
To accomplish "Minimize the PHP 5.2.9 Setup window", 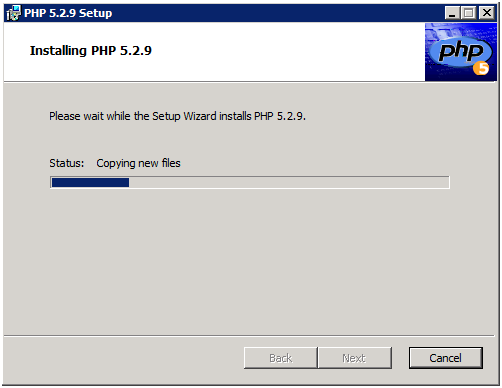I will pos(452,13).
